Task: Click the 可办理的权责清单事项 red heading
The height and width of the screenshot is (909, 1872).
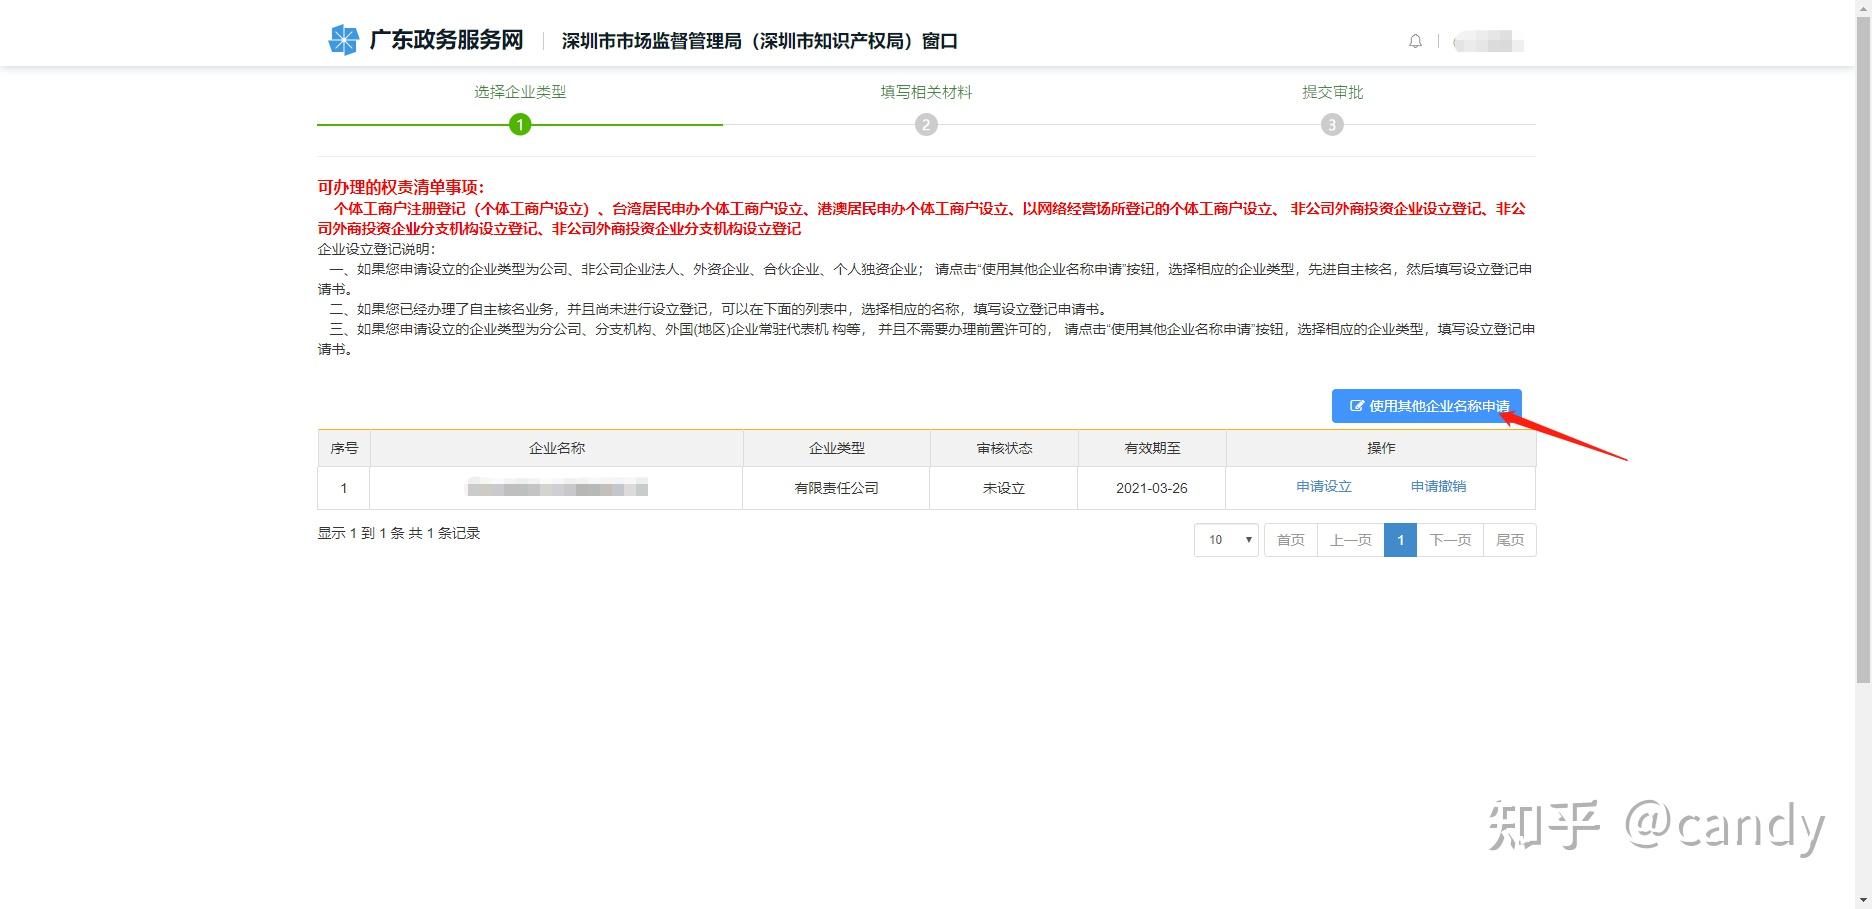Action: coord(401,187)
